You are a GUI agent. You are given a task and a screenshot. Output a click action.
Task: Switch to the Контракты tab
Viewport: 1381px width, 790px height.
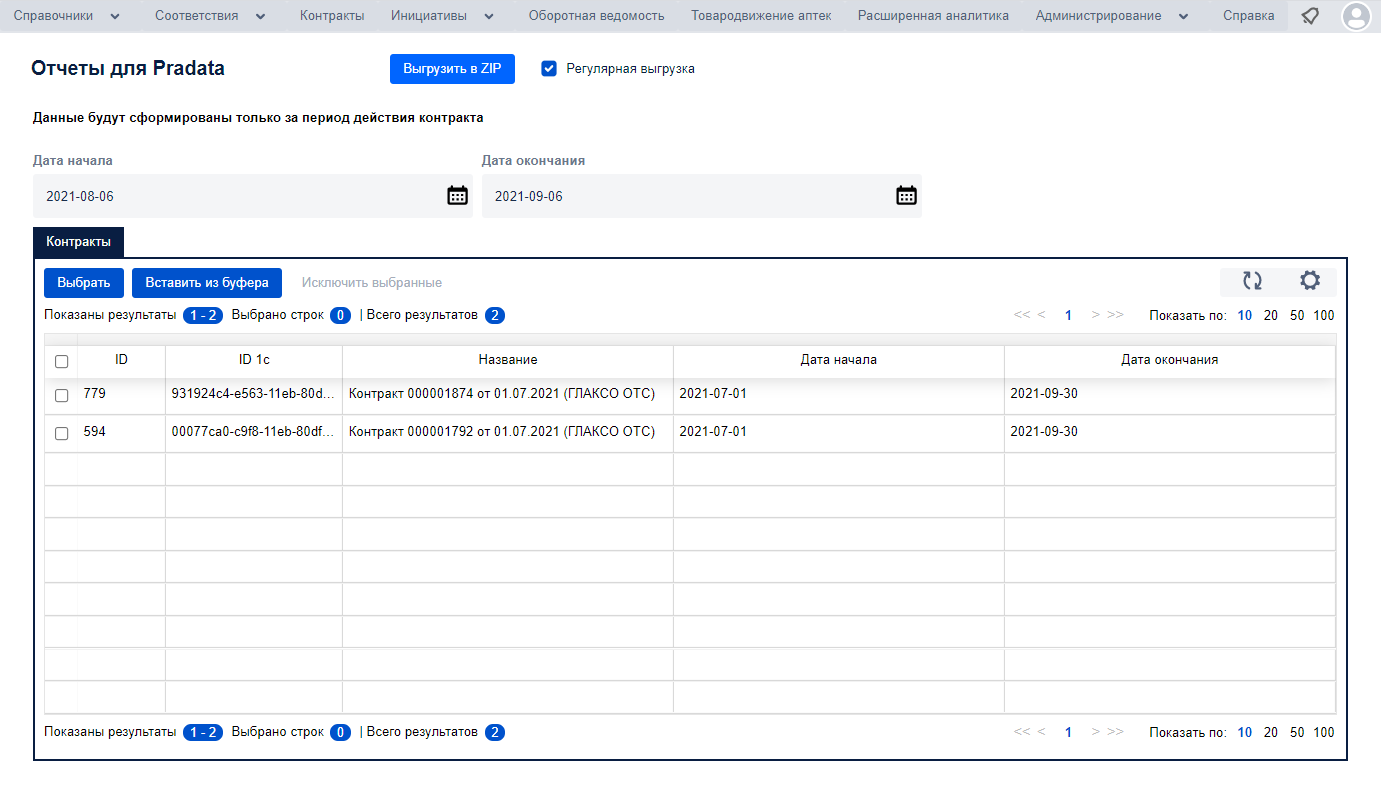(x=78, y=242)
